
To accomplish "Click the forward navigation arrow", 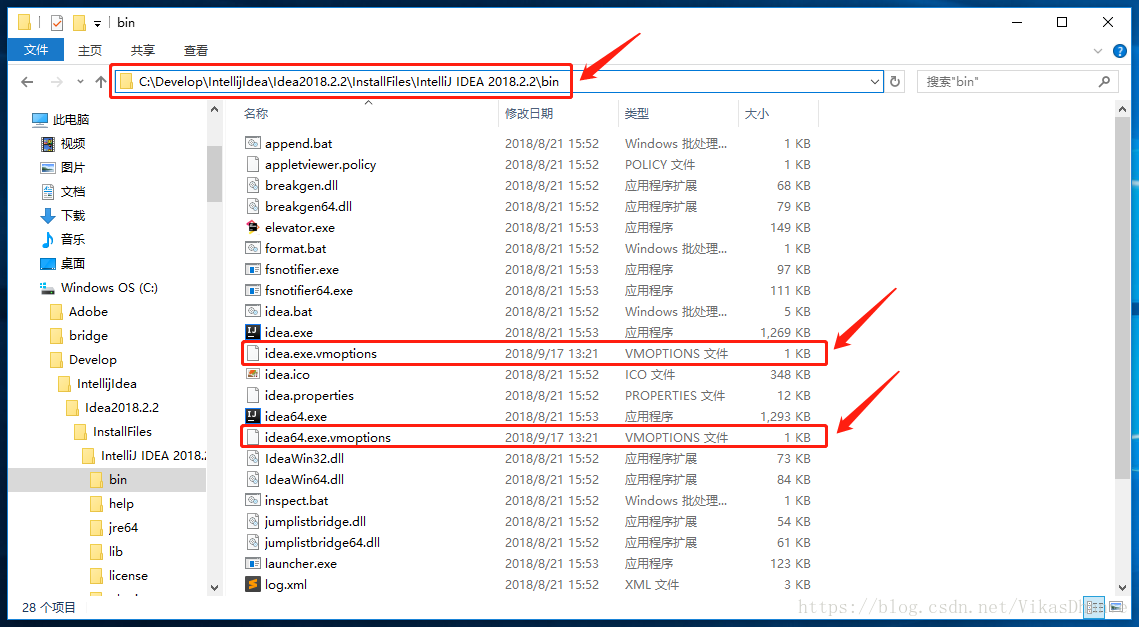I will (57, 82).
